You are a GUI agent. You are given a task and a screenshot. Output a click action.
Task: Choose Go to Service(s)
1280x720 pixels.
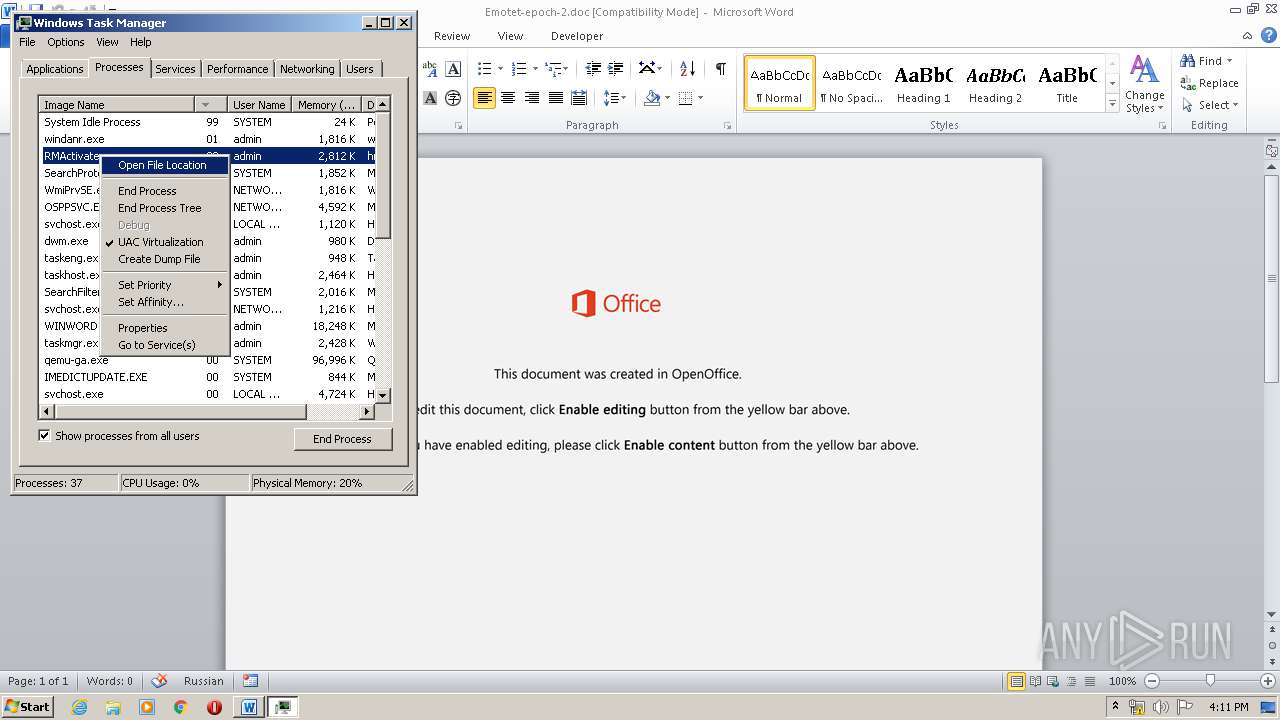tap(157, 345)
